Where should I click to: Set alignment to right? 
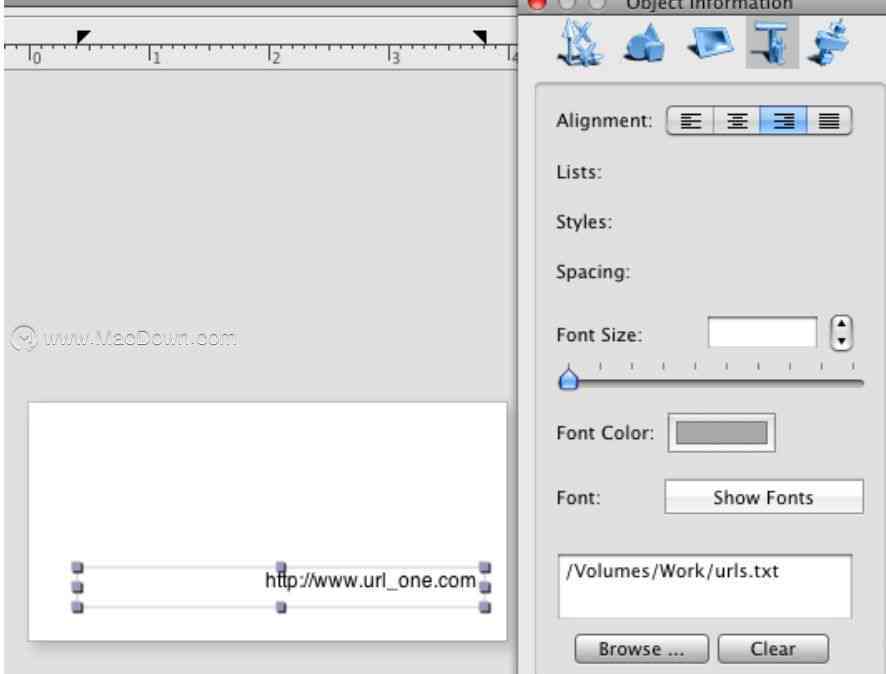pos(783,120)
